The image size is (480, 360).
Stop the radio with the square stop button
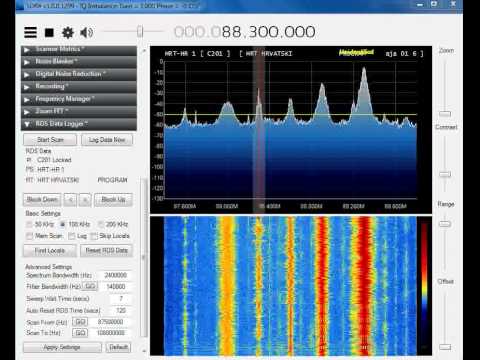click(x=49, y=33)
